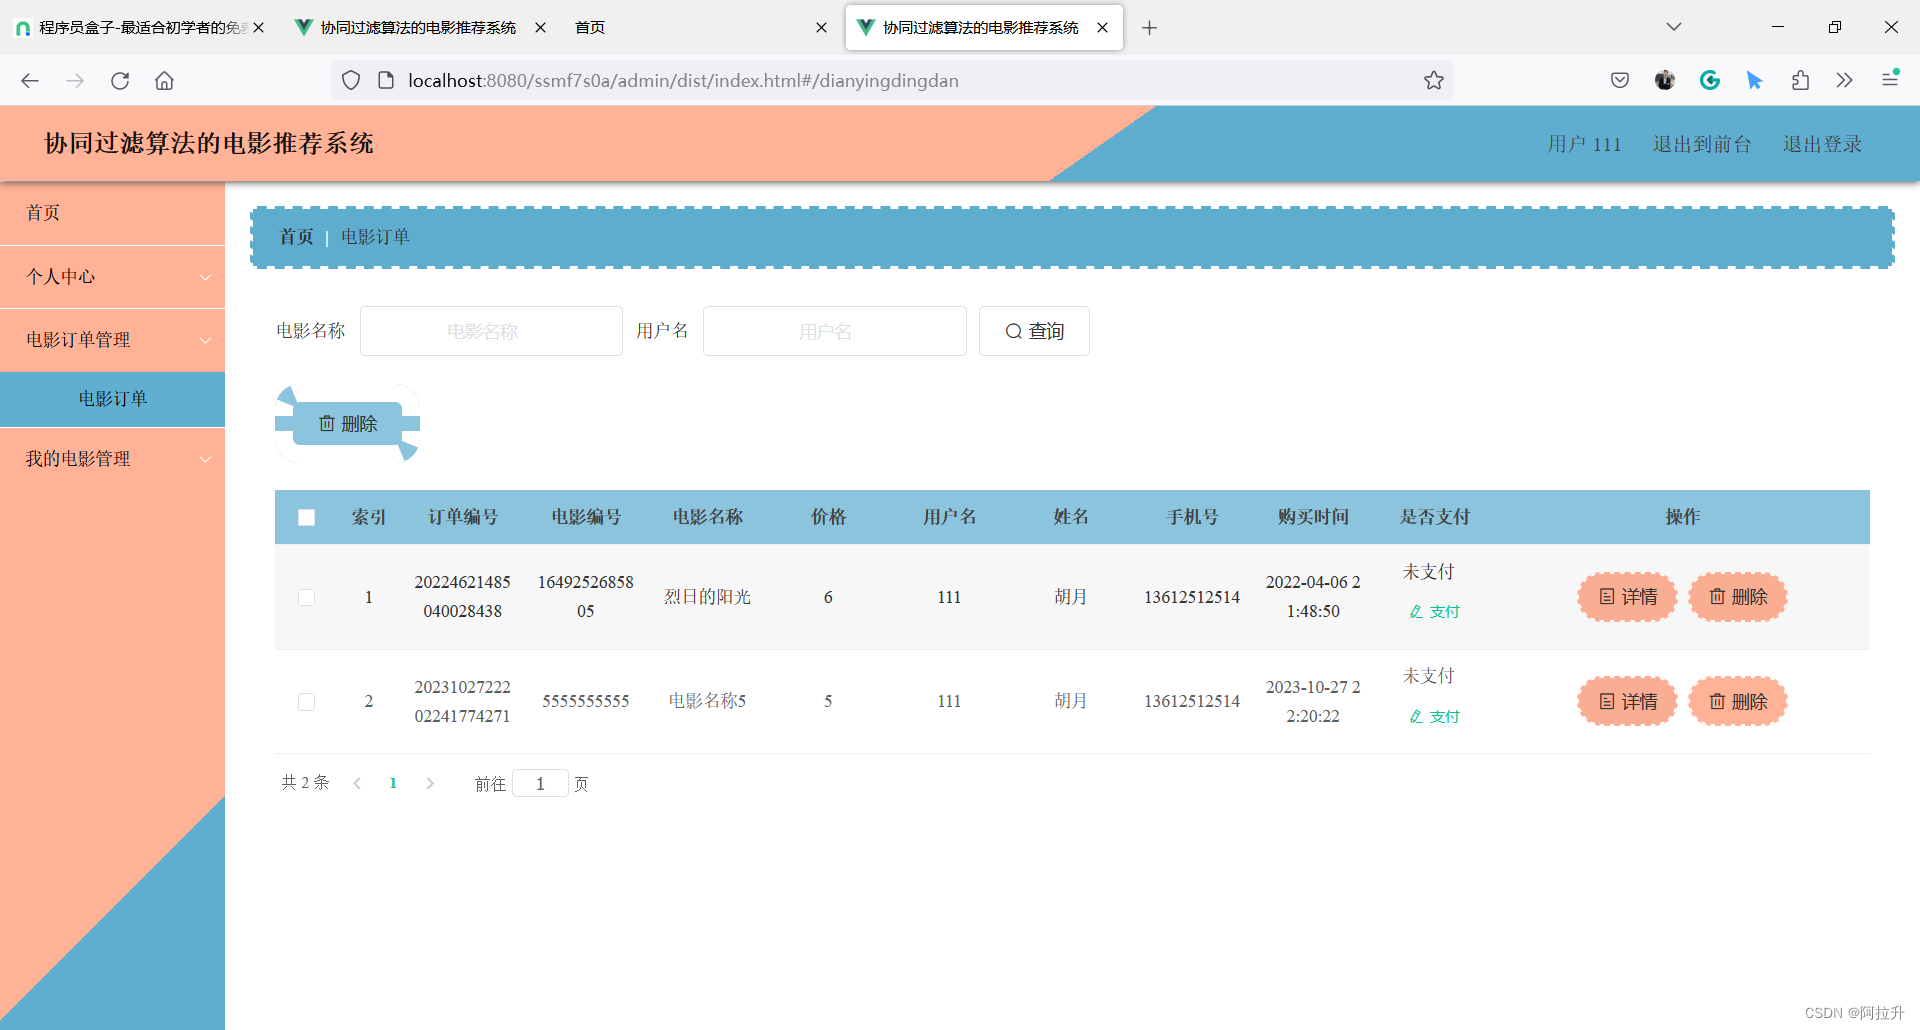The height and width of the screenshot is (1030, 1920).
Task: Switch to the 程序员盒子 tab
Action: [x=140, y=28]
